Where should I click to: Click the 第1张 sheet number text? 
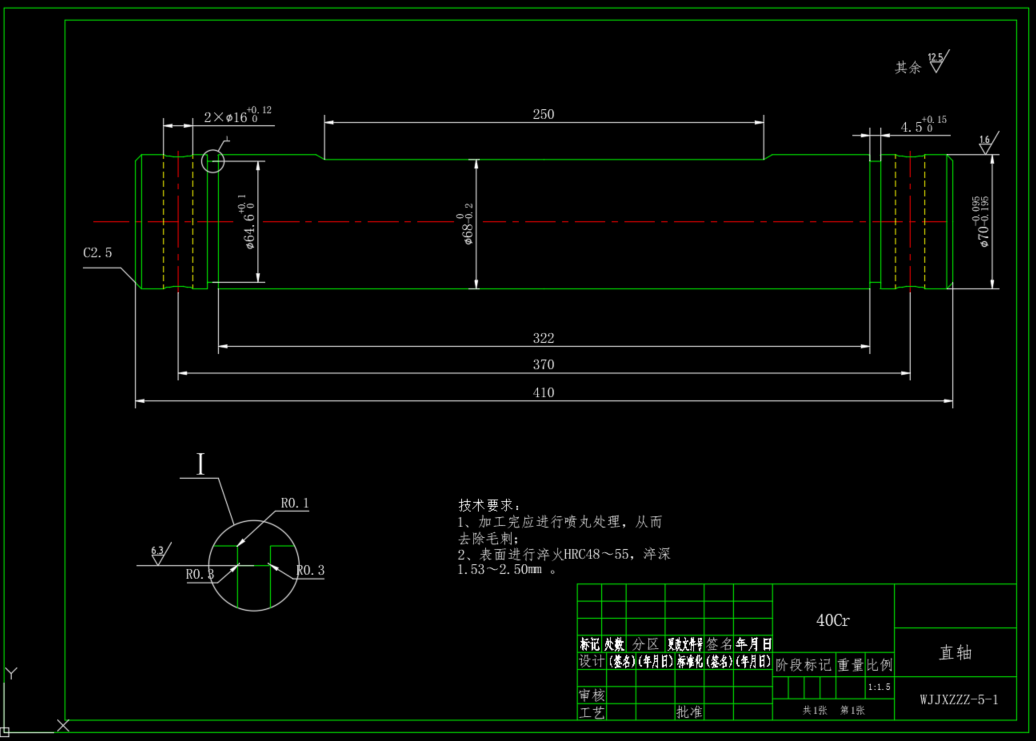852,711
